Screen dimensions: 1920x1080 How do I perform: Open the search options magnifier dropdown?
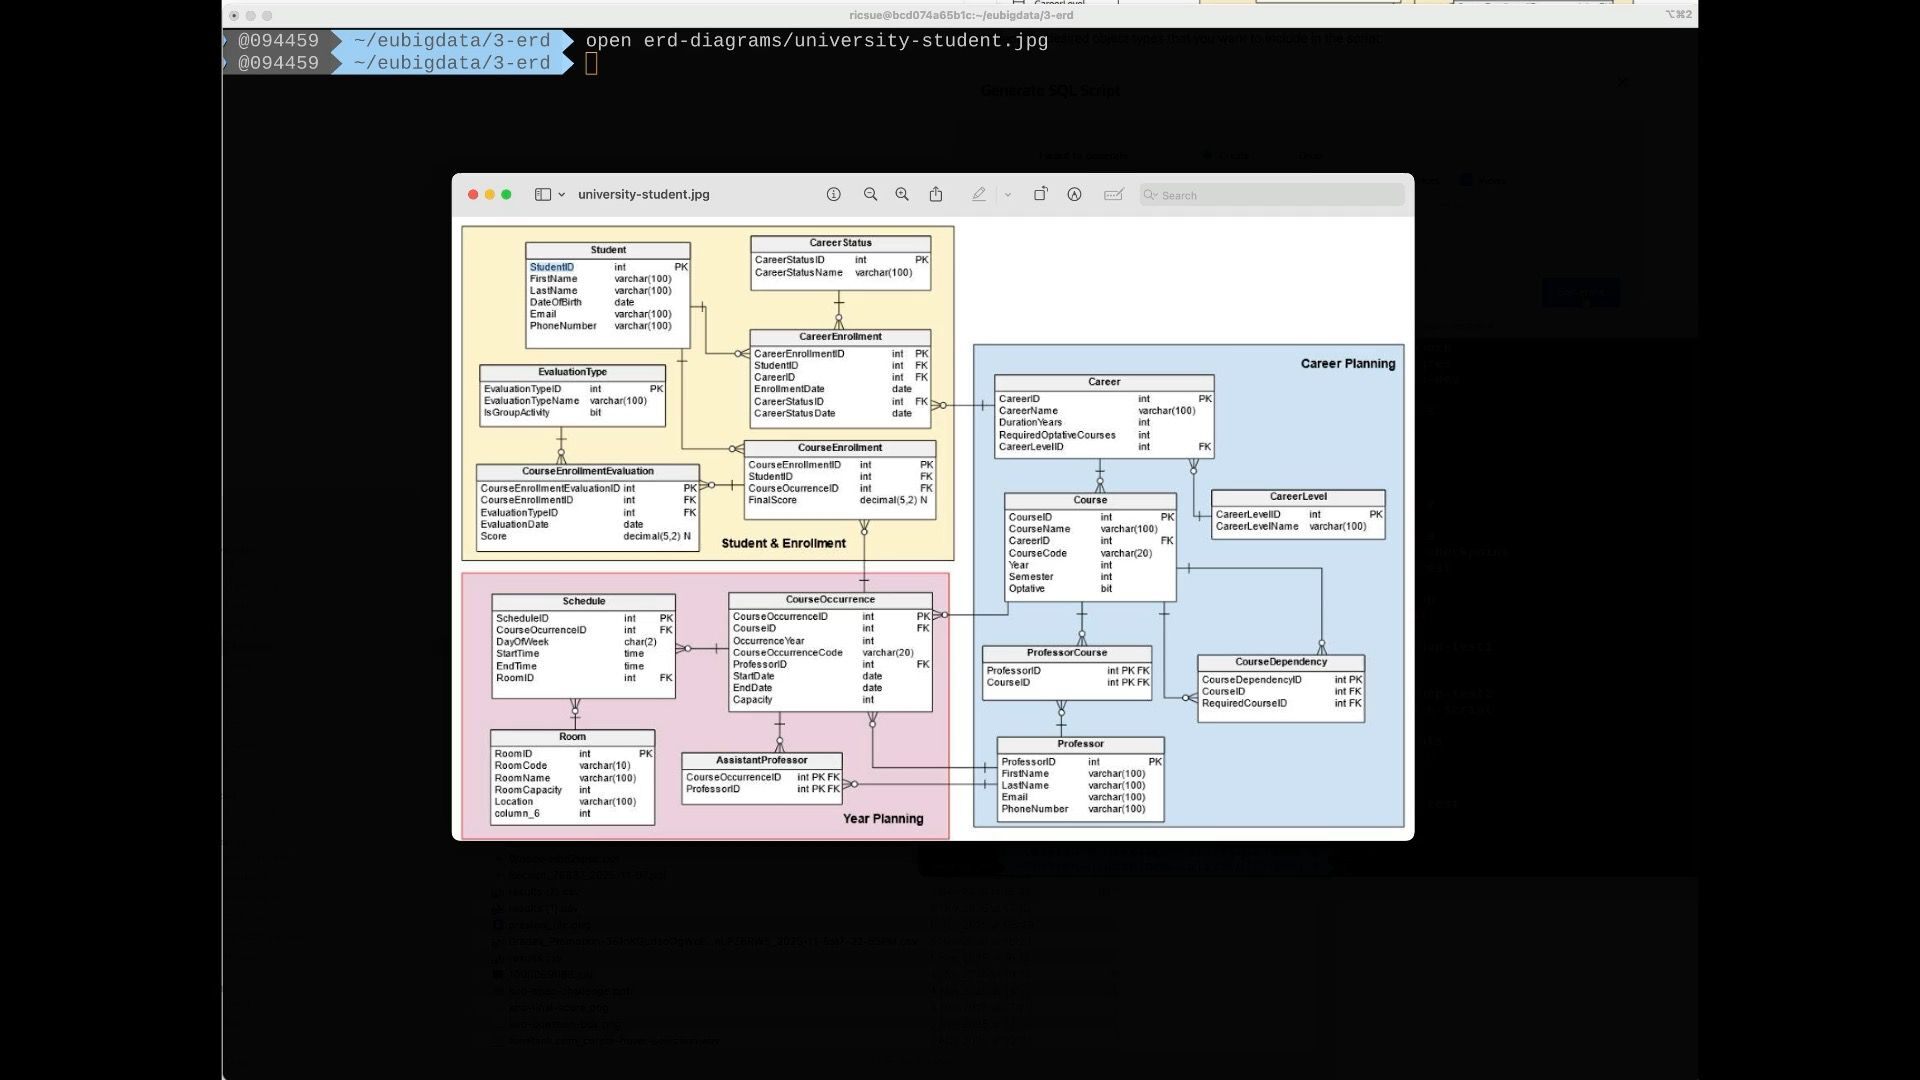(x=1151, y=195)
